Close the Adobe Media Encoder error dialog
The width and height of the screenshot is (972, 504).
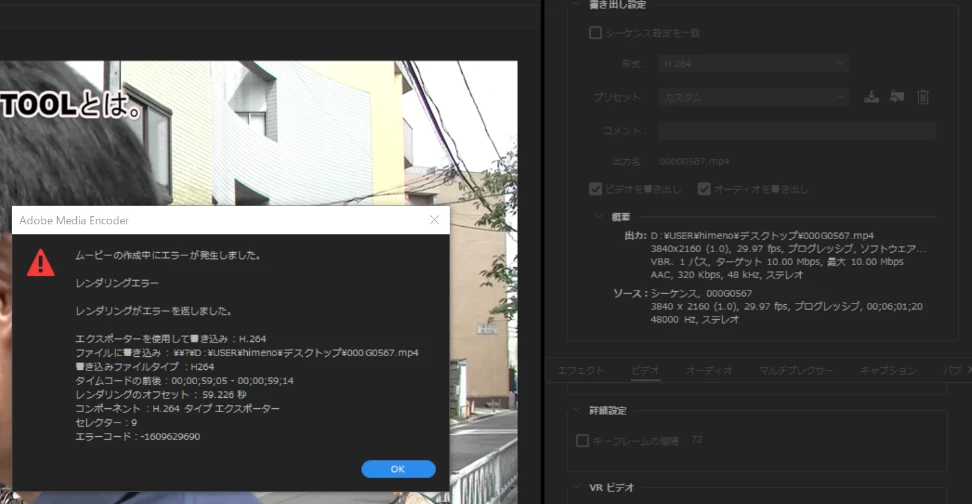434,220
